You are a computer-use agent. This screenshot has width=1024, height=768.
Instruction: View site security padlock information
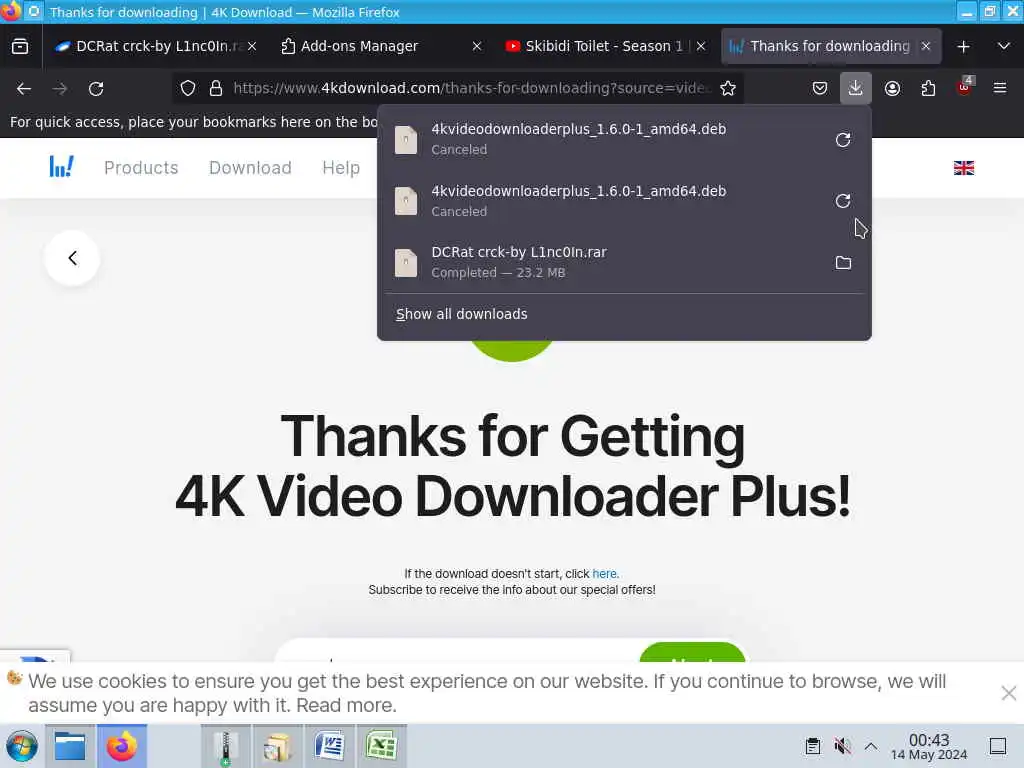[216, 88]
